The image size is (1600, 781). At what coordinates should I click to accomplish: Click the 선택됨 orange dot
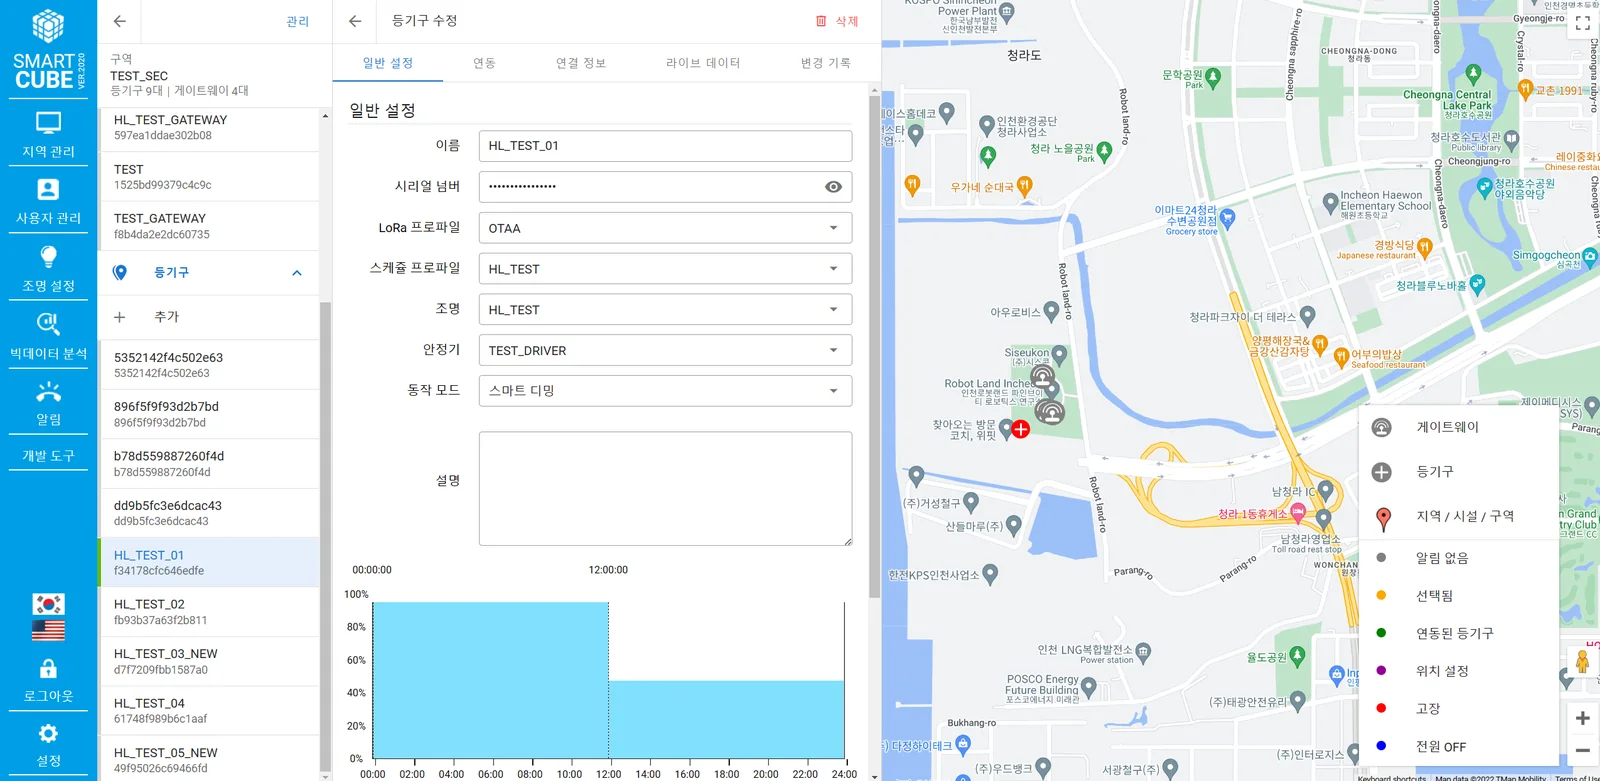tap(1381, 595)
